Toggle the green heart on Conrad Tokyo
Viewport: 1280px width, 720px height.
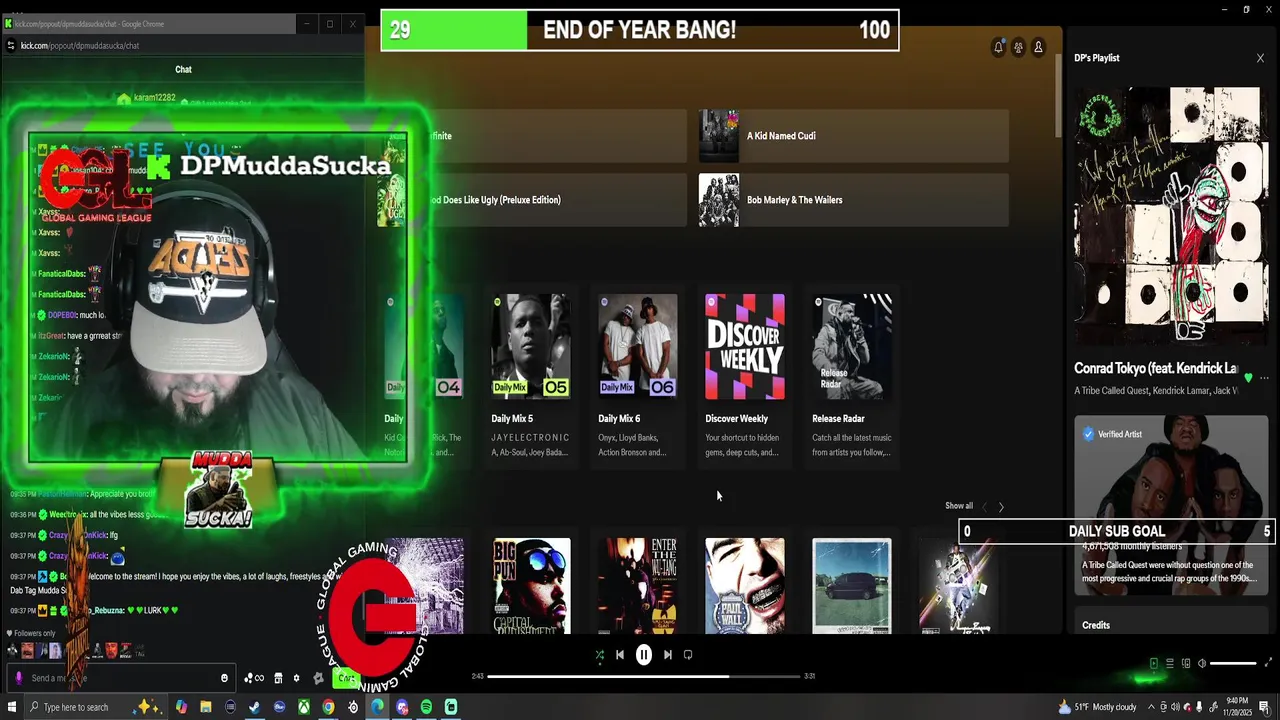pyautogui.click(x=1248, y=378)
